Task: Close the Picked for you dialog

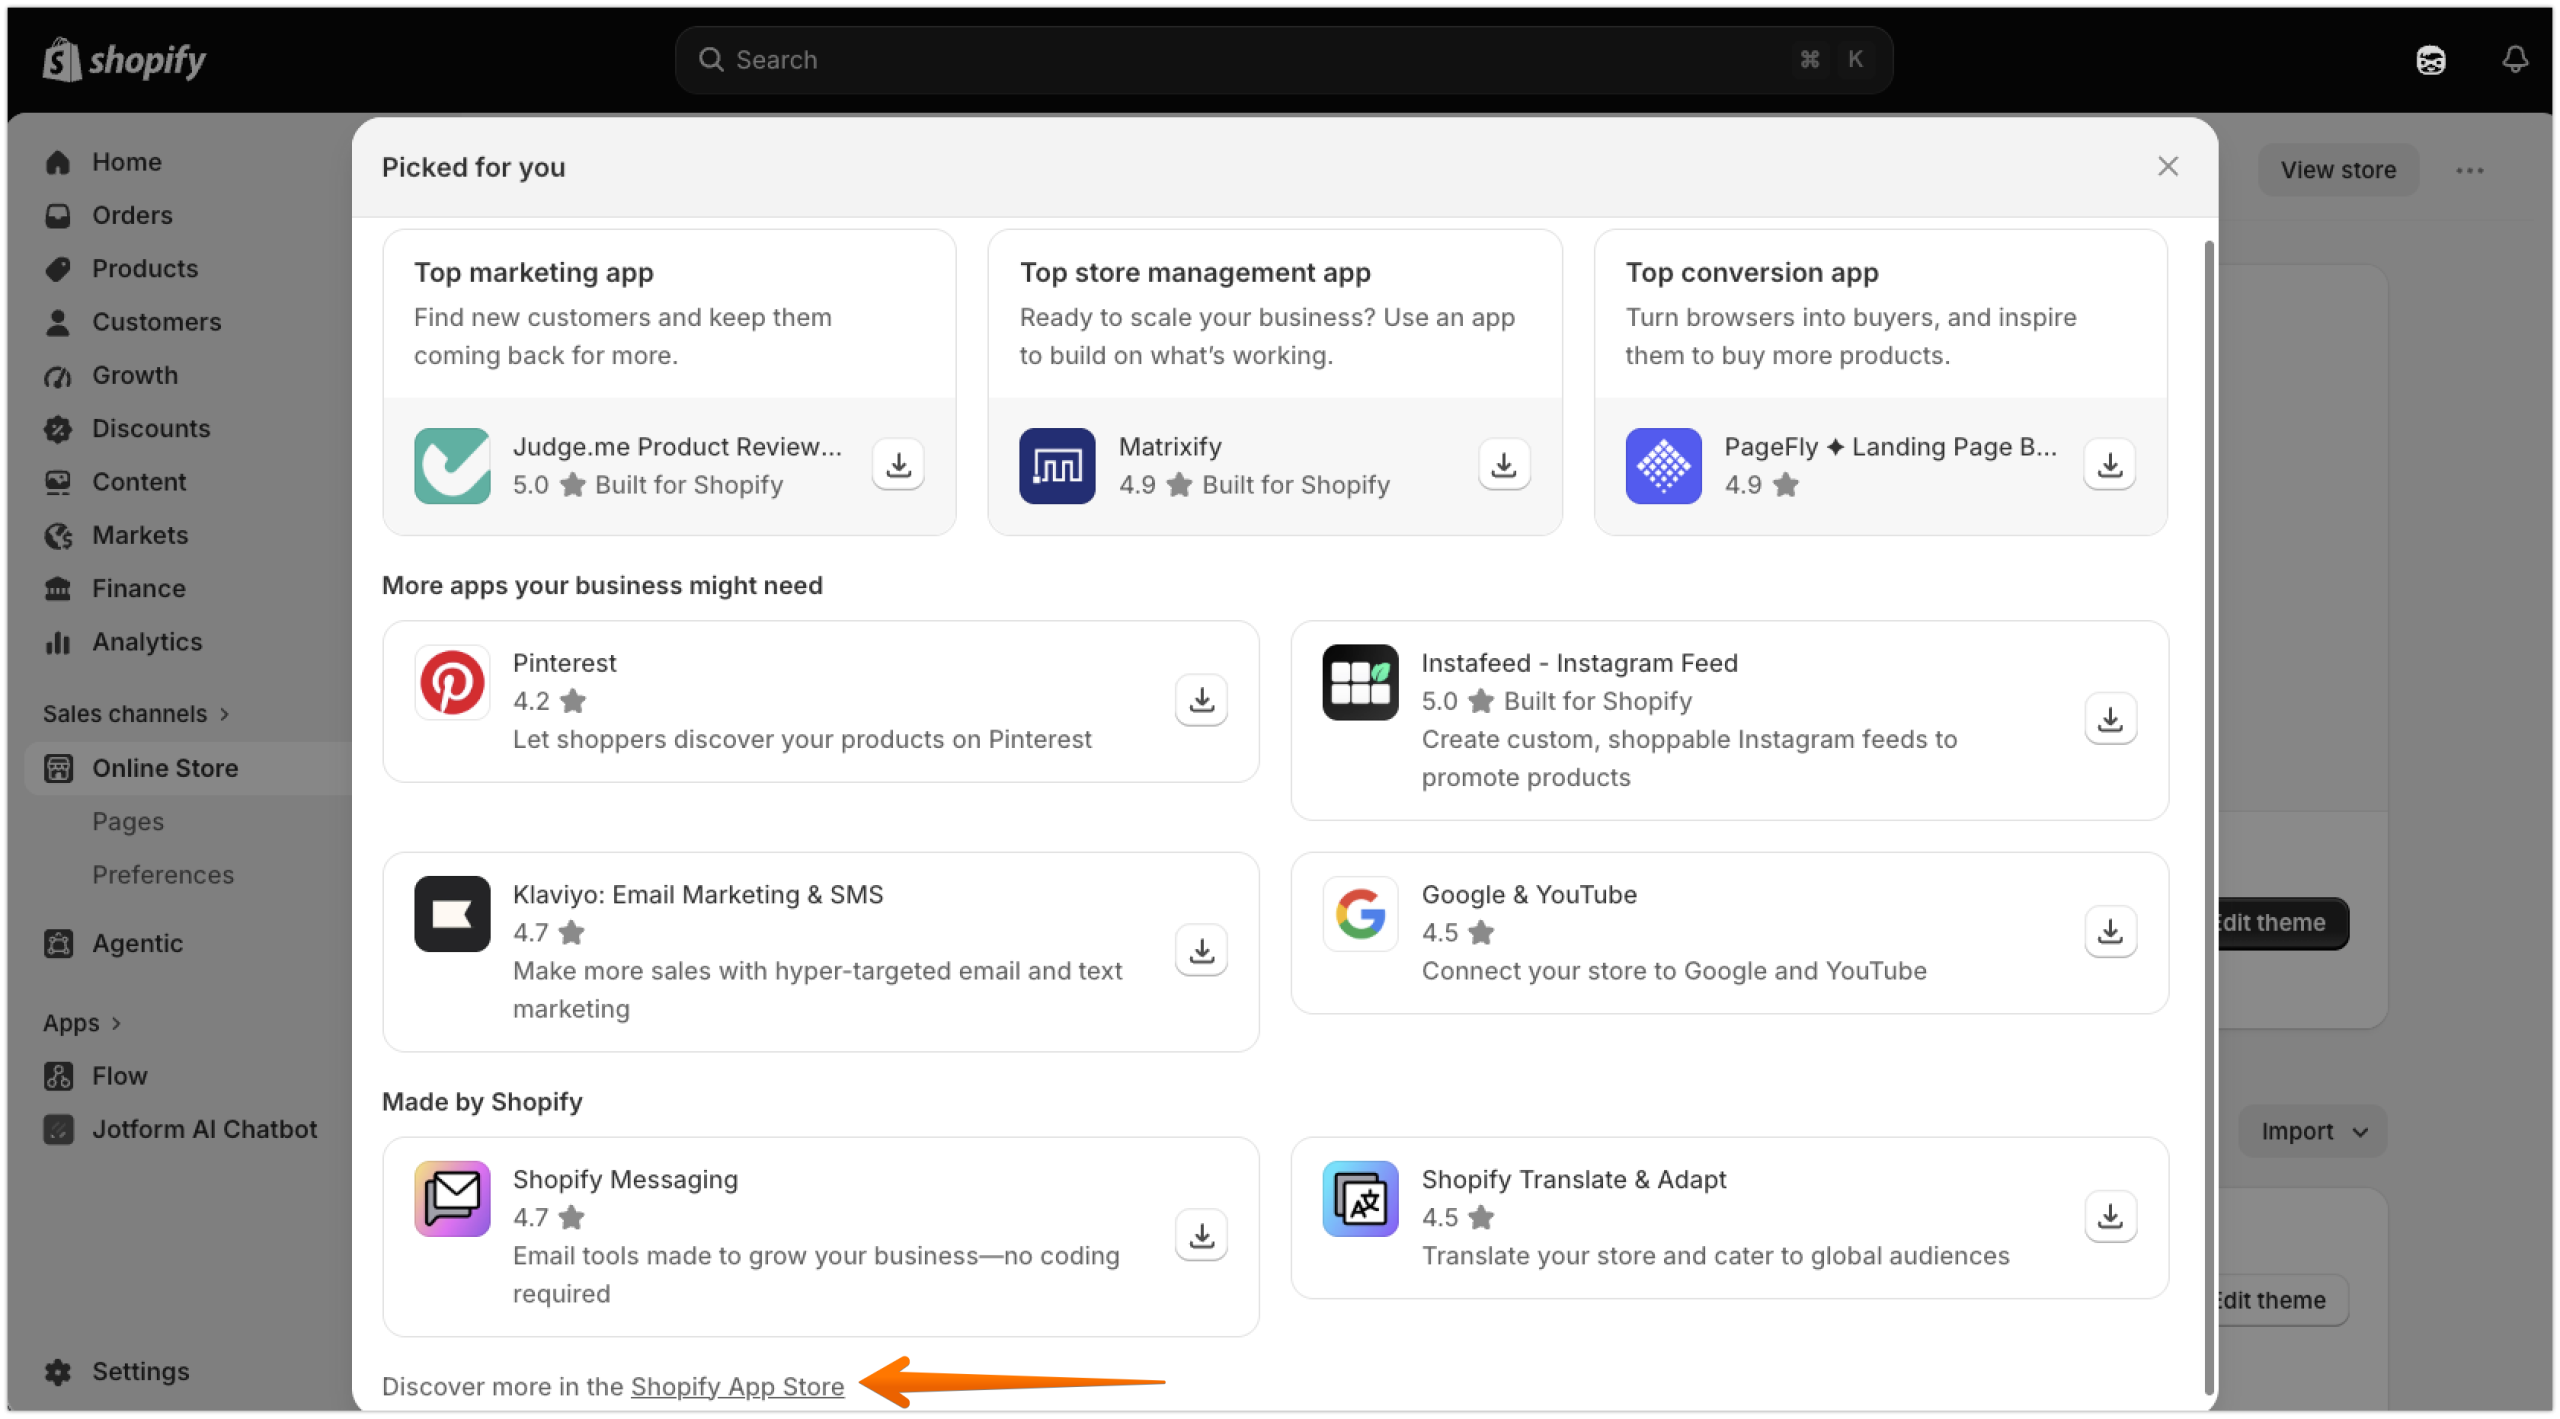Action: (x=2167, y=166)
